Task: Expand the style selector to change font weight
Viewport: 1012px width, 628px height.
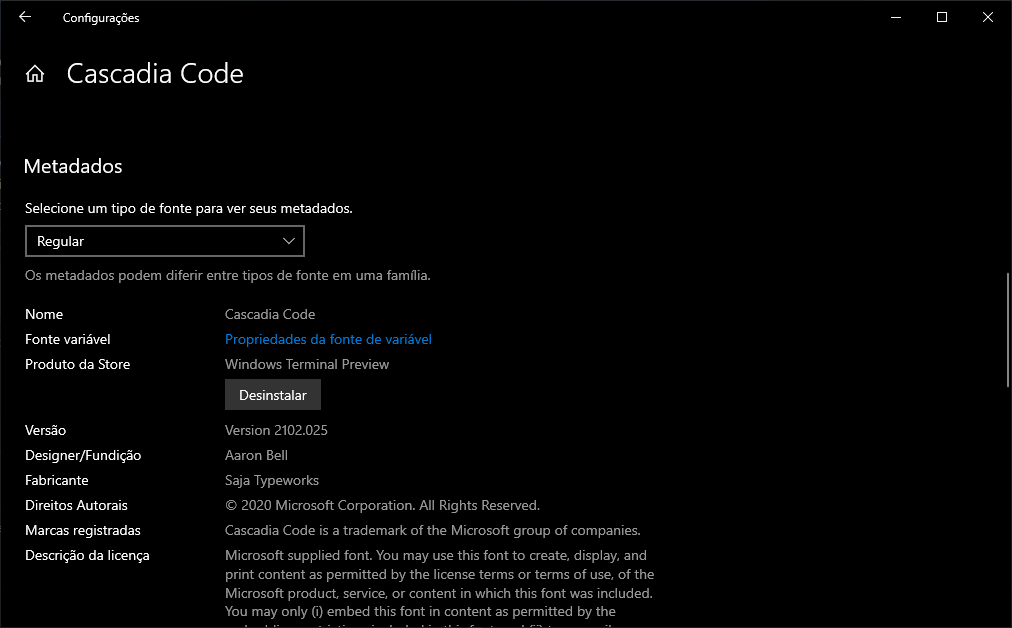Action: (x=165, y=241)
